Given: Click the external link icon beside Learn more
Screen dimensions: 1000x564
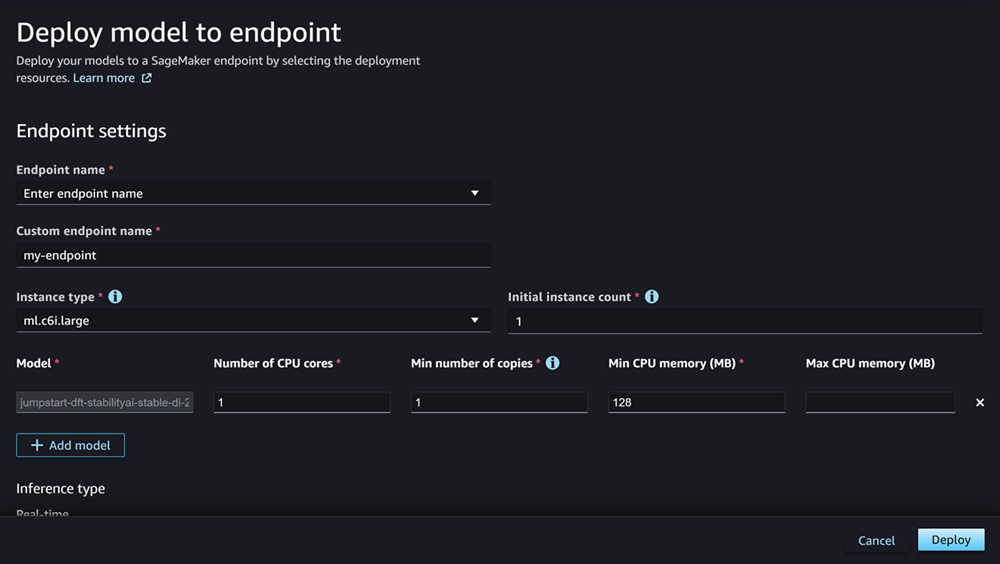Looking at the screenshot, I should tap(147, 78).
